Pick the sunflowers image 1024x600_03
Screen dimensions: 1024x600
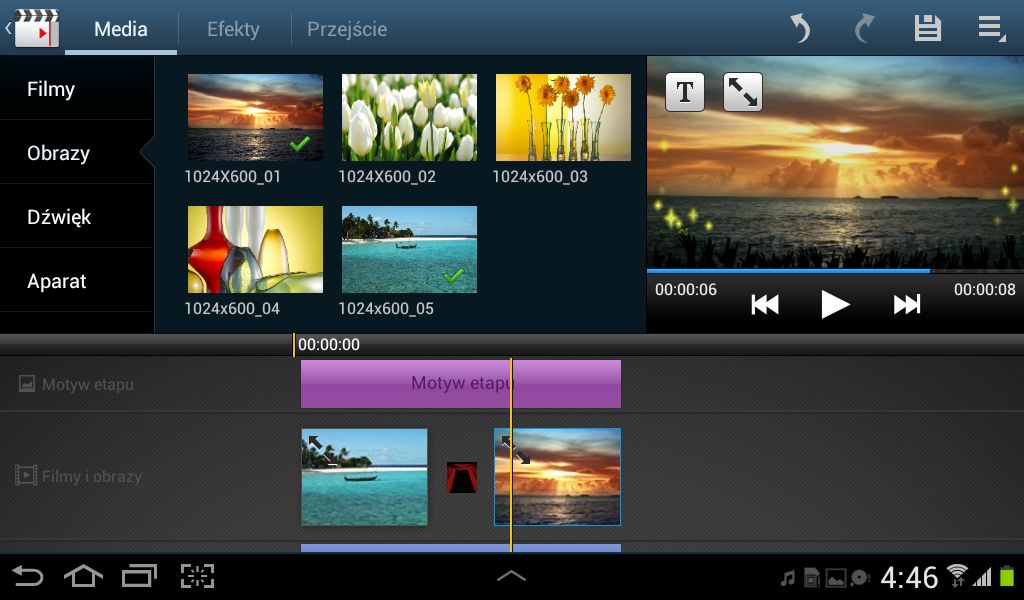[x=564, y=118]
